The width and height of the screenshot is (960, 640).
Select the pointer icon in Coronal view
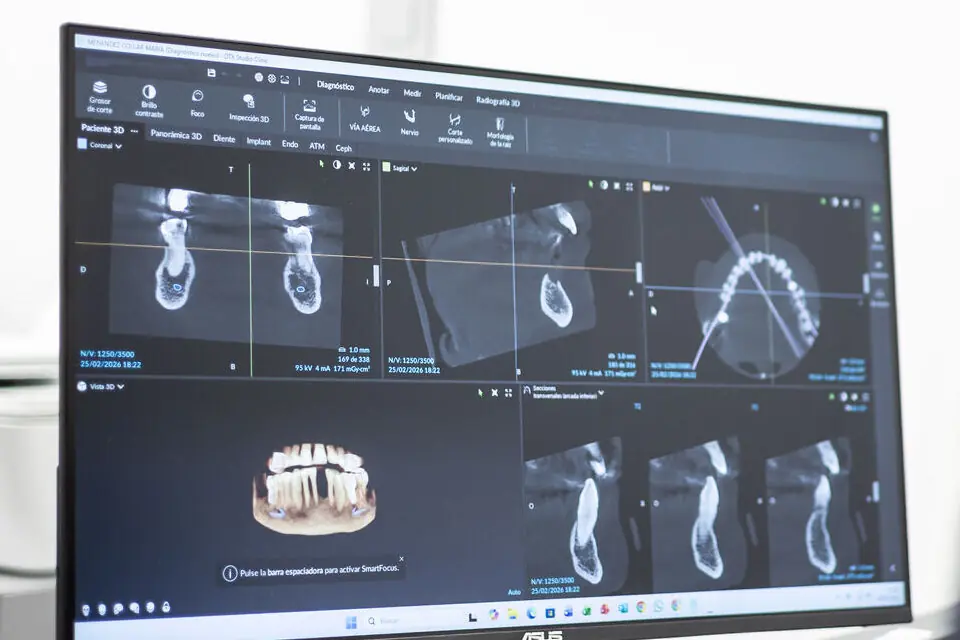322,164
